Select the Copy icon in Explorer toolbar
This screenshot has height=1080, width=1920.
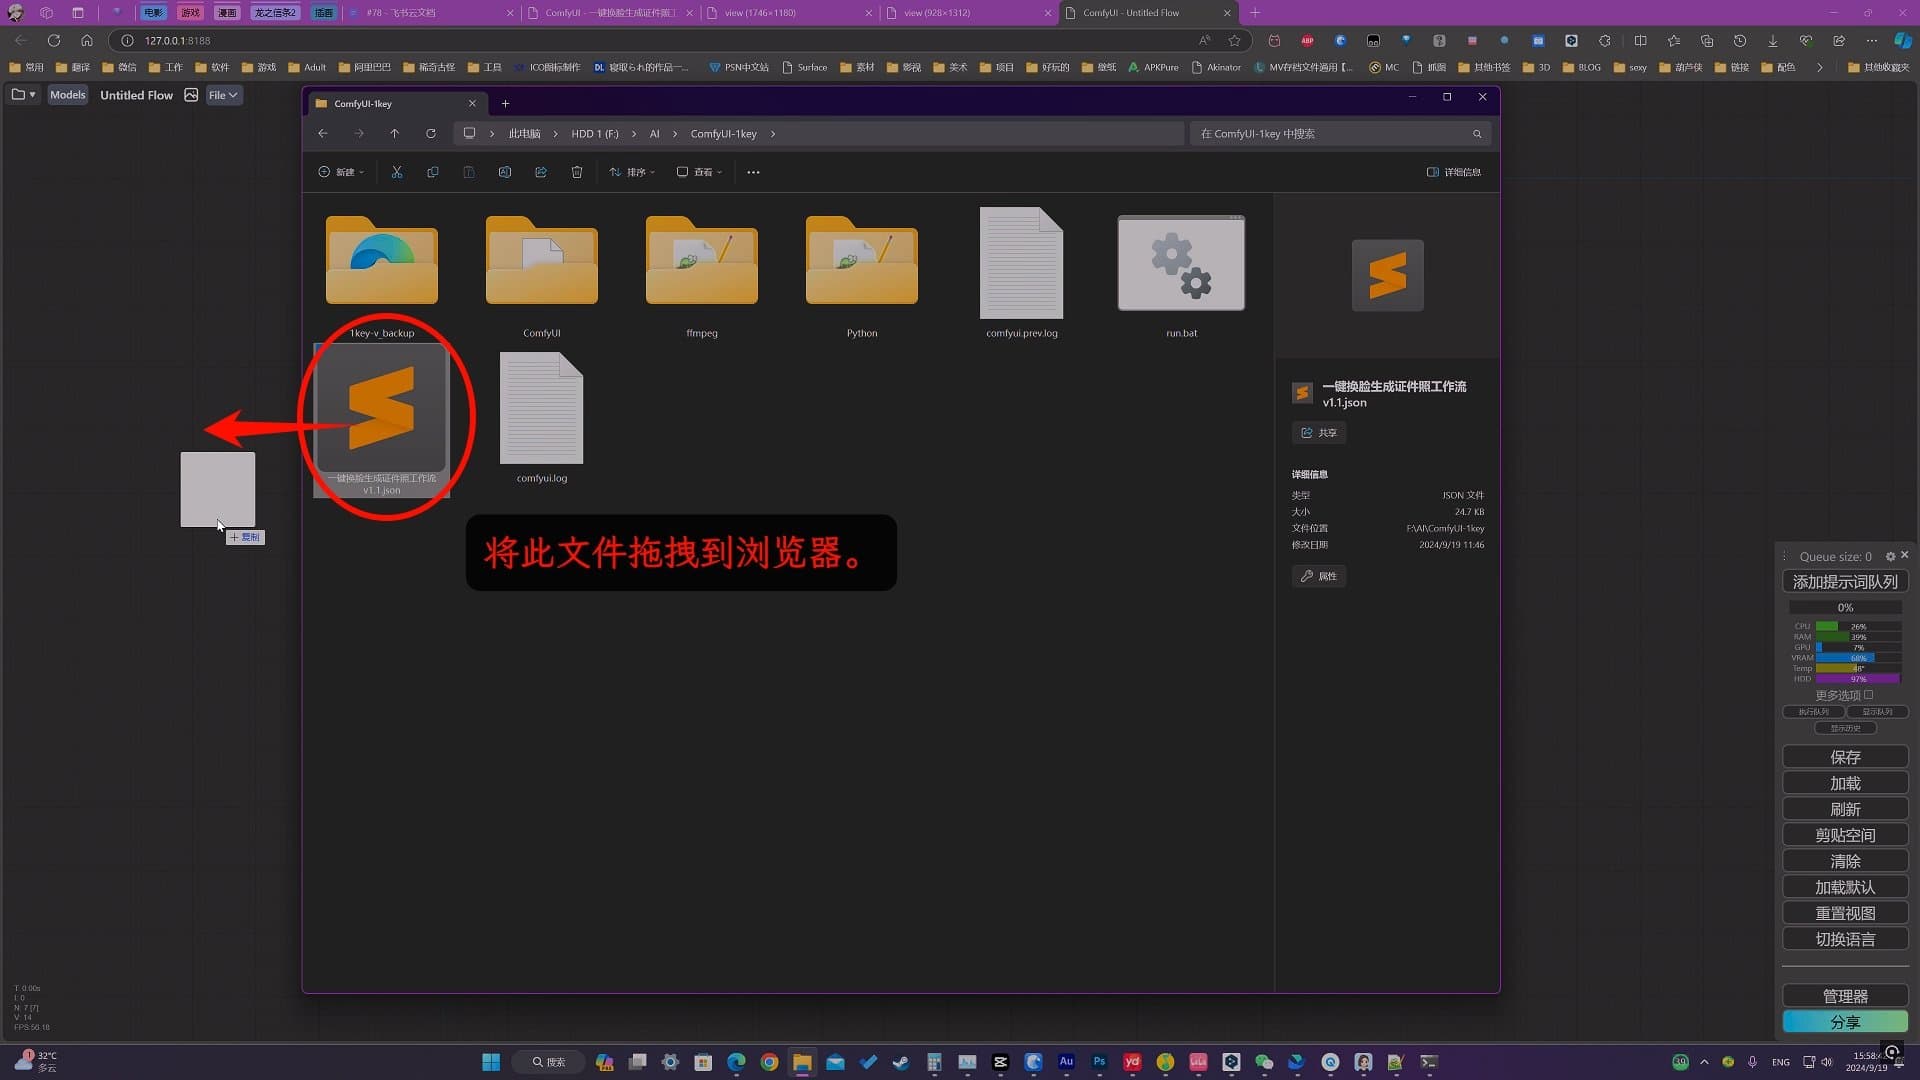point(433,172)
